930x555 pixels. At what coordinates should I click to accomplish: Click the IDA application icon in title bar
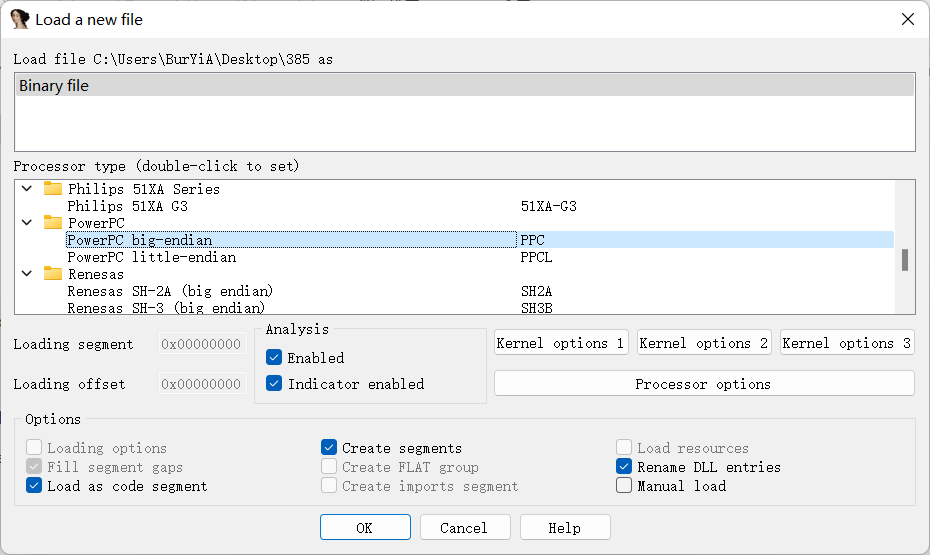pyautogui.click(x=19, y=19)
